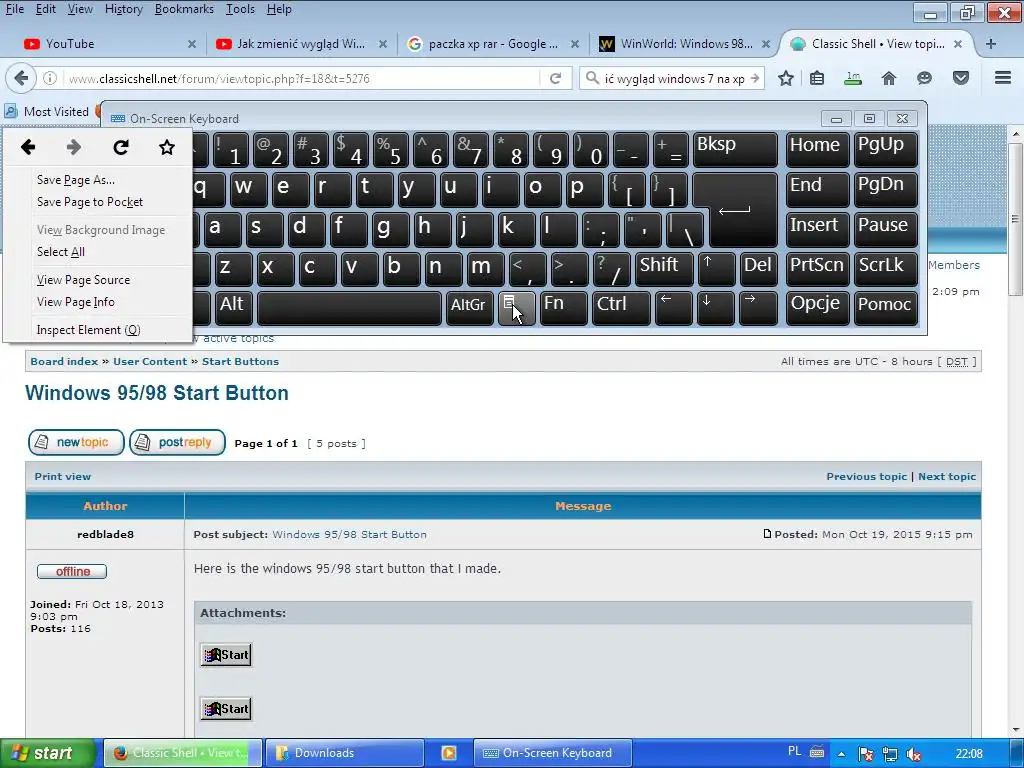Toggle the Insert key on keyboard
This screenshot has width=1024, height=768.
pyautogui.click(x=818, y=229)
